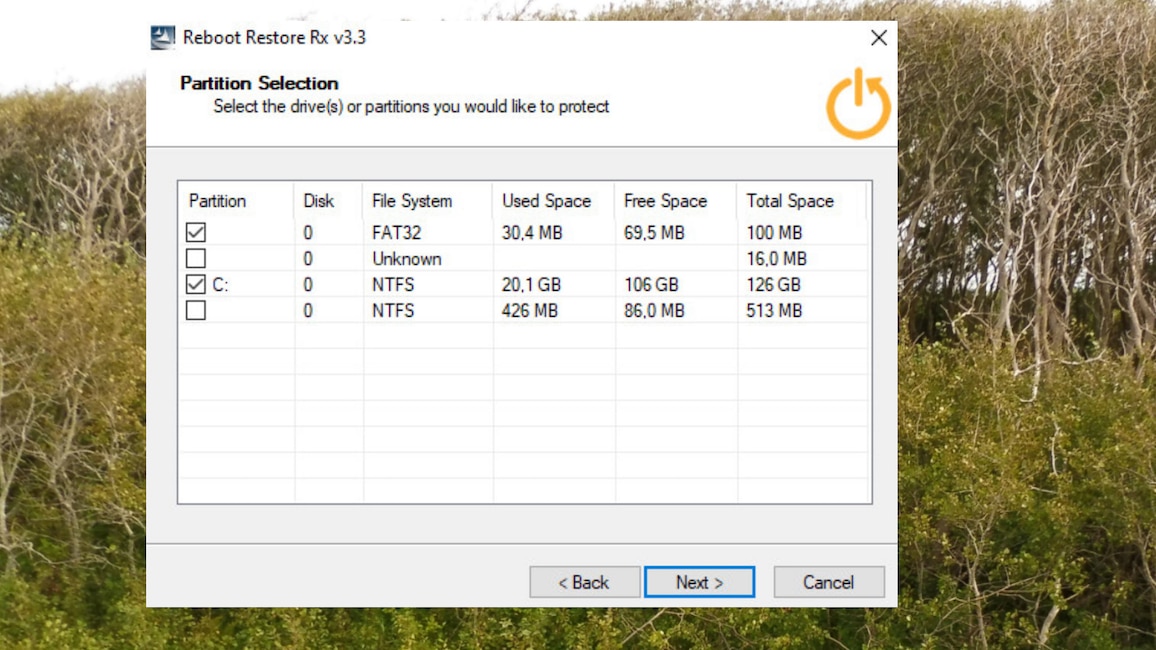The image size is (1156, 650).
Task: Click the File System column header
Action: point(427,201)
